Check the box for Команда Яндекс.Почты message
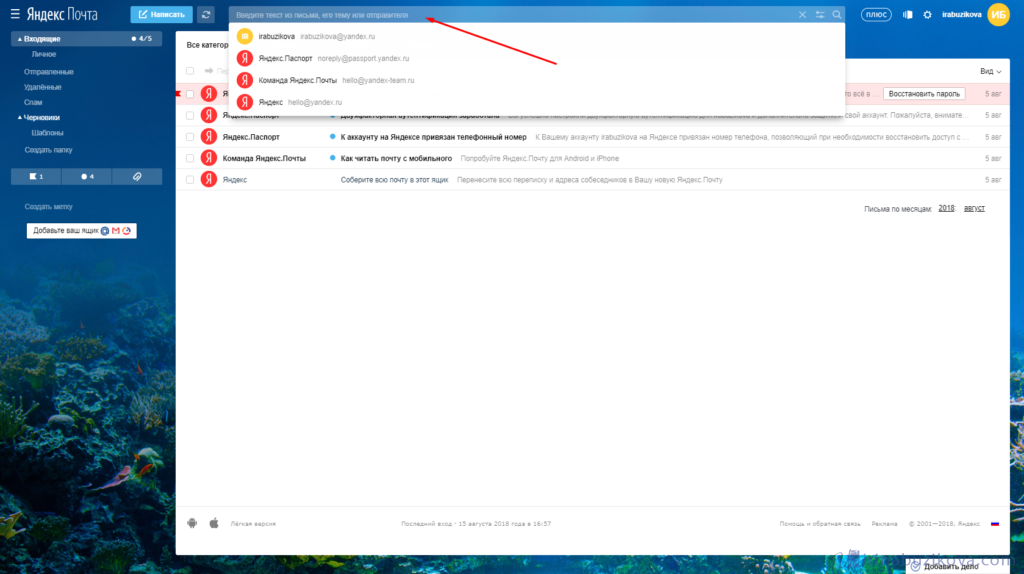 (x=190, y=158)
